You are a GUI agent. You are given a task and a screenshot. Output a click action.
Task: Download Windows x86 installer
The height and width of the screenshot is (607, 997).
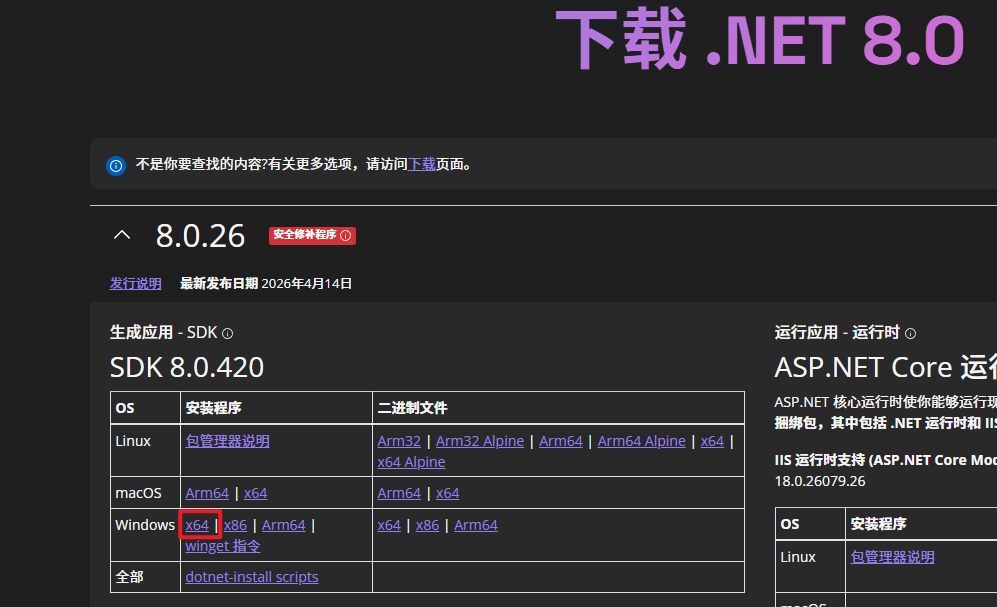point(235,525)
